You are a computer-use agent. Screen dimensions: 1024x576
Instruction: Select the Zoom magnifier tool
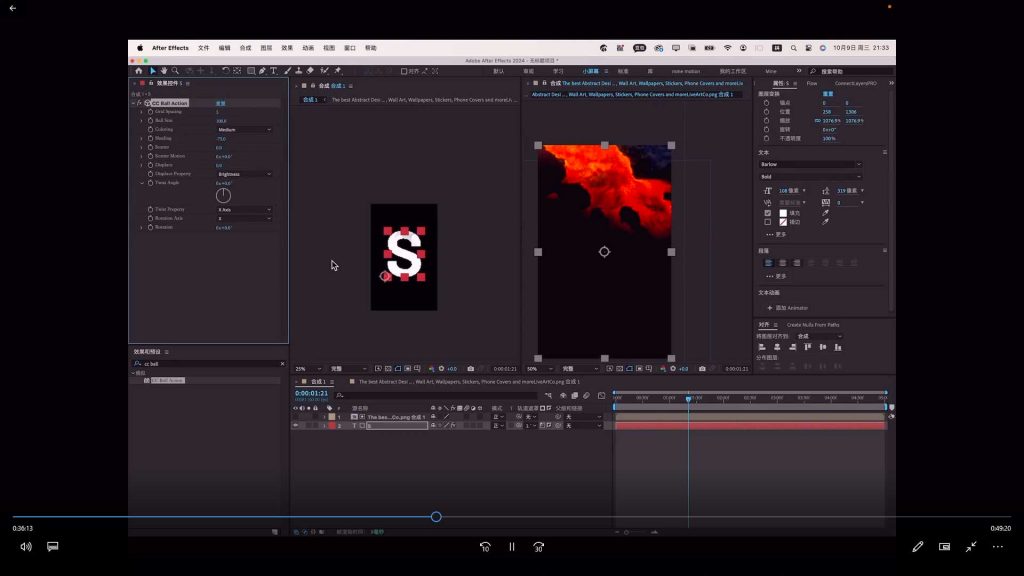point(175,71)
